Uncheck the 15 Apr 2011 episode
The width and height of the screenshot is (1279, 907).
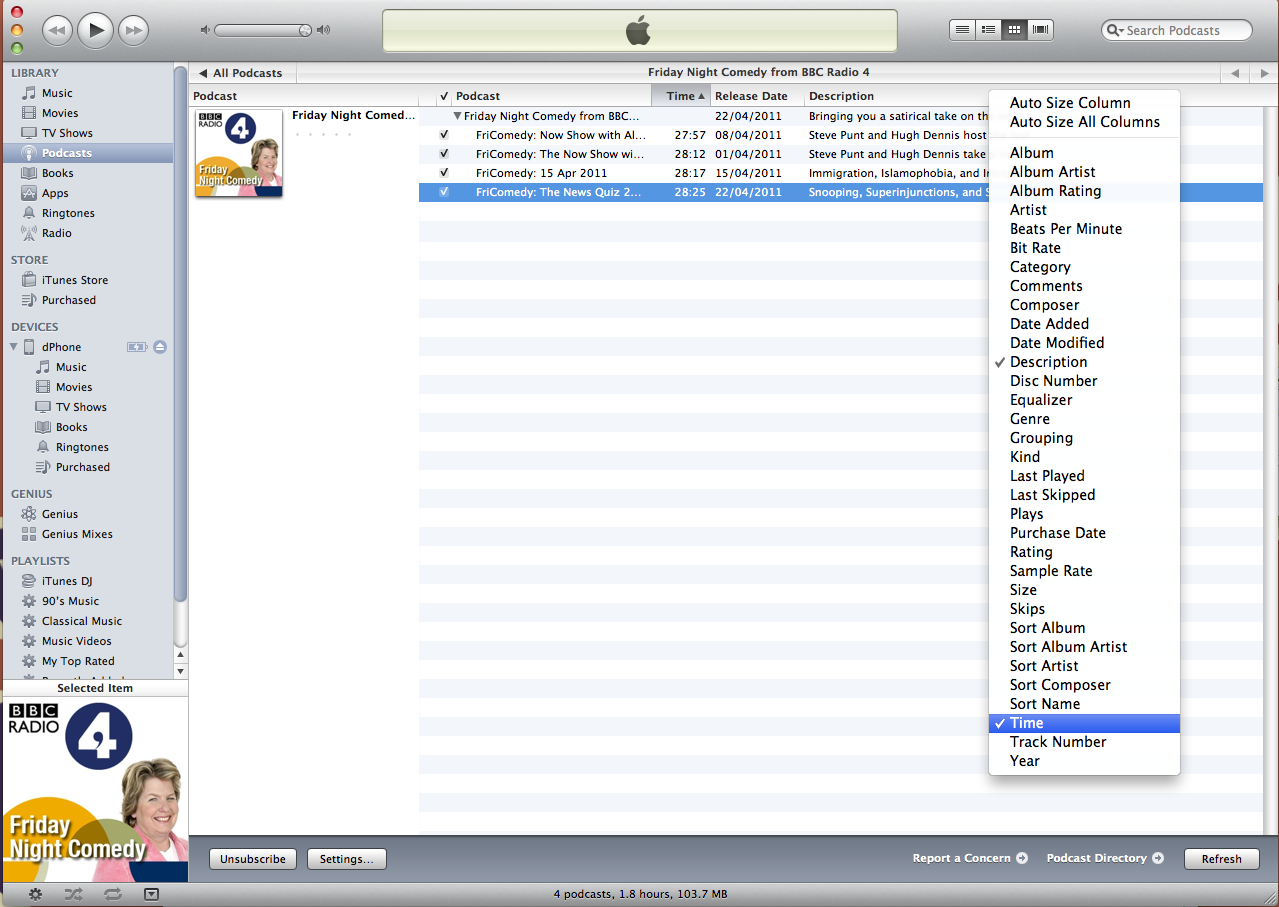point(444,173)
